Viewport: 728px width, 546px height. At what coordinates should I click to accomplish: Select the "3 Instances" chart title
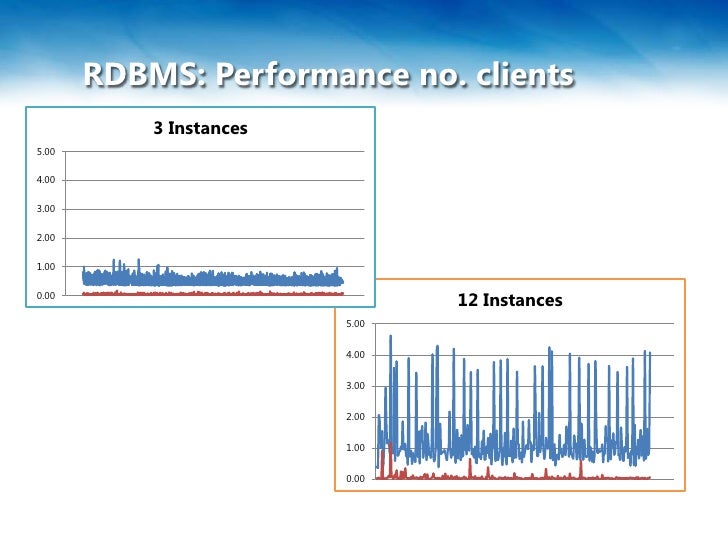201,128
